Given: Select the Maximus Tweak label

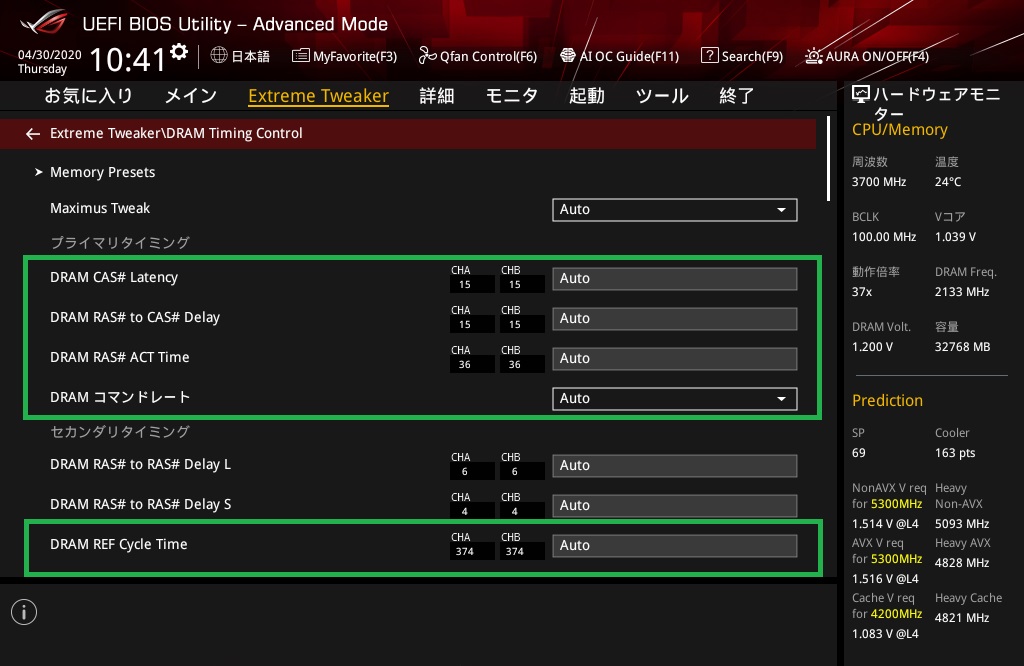Looking at the screenshot, I should (x=100, y=208).
